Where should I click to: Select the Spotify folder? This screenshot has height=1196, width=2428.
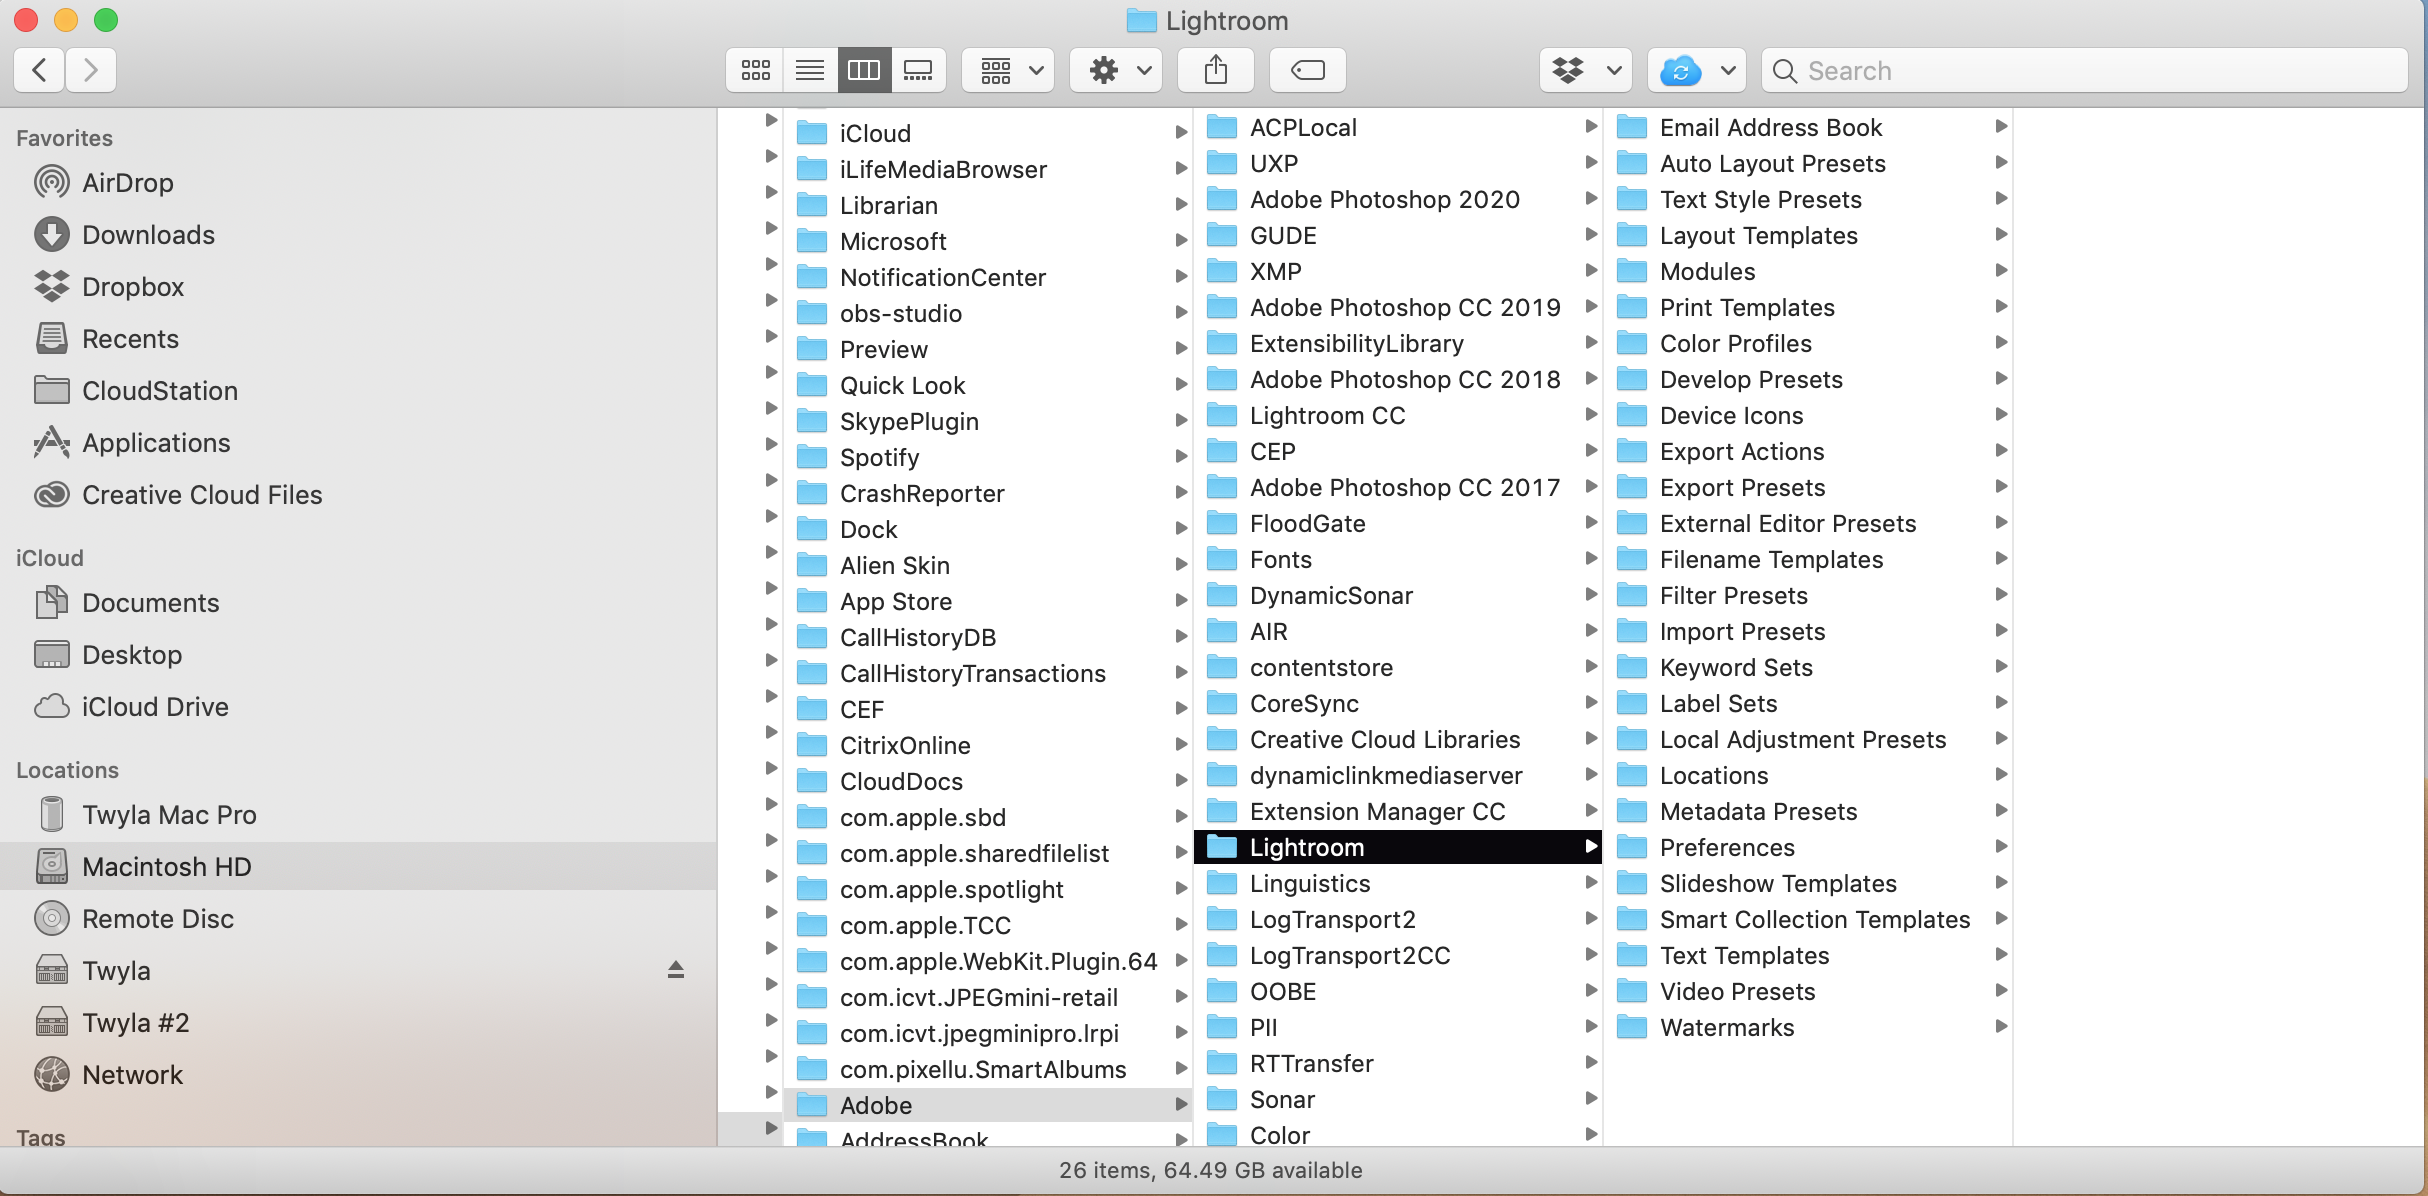(988, 457)
